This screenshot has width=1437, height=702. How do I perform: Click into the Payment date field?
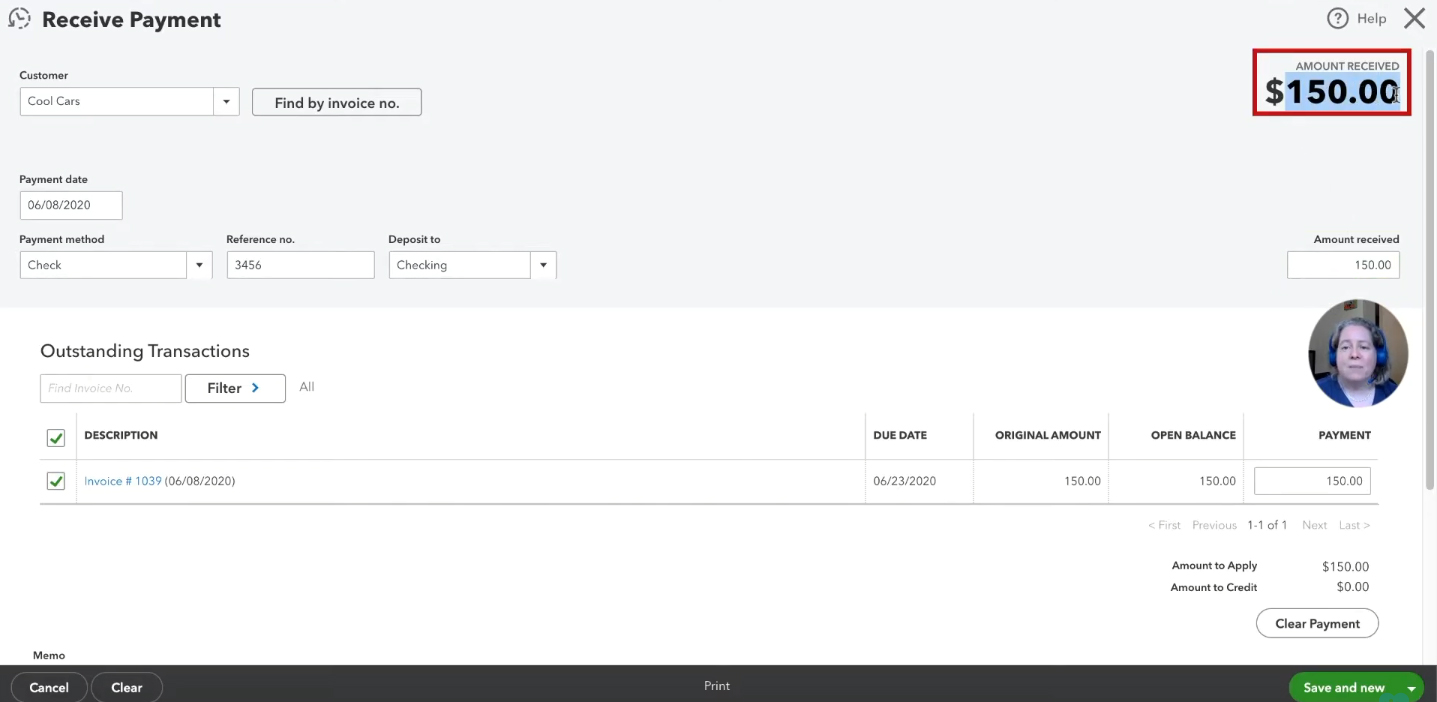click(x=71, y=205)
